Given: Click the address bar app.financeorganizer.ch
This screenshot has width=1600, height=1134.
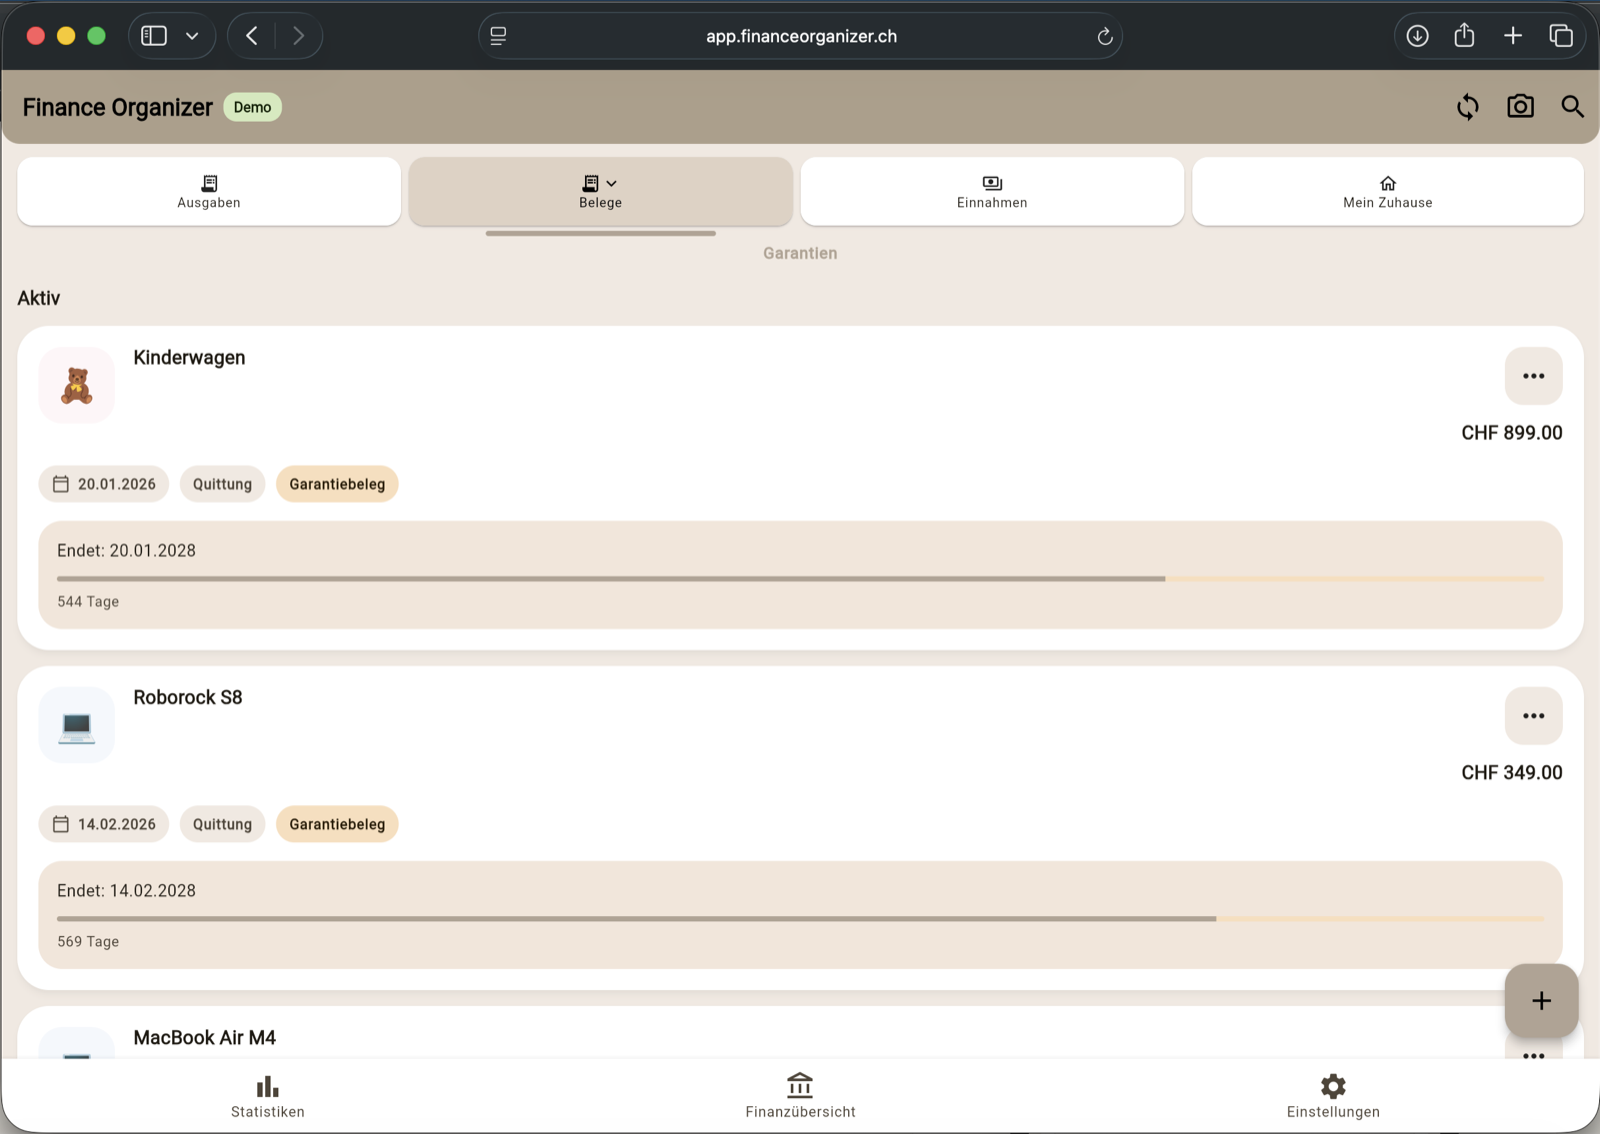Looking at the screenshot, I should click(801, 36).
